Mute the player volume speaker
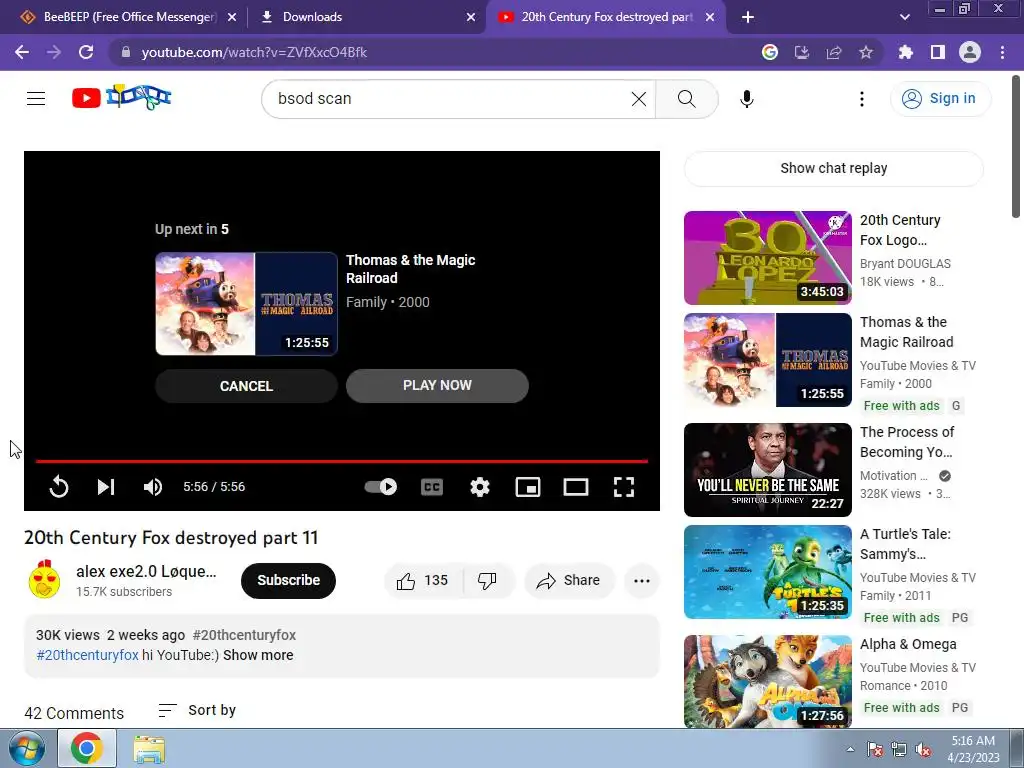The image size is (1024, 768). tap(153, 487)
